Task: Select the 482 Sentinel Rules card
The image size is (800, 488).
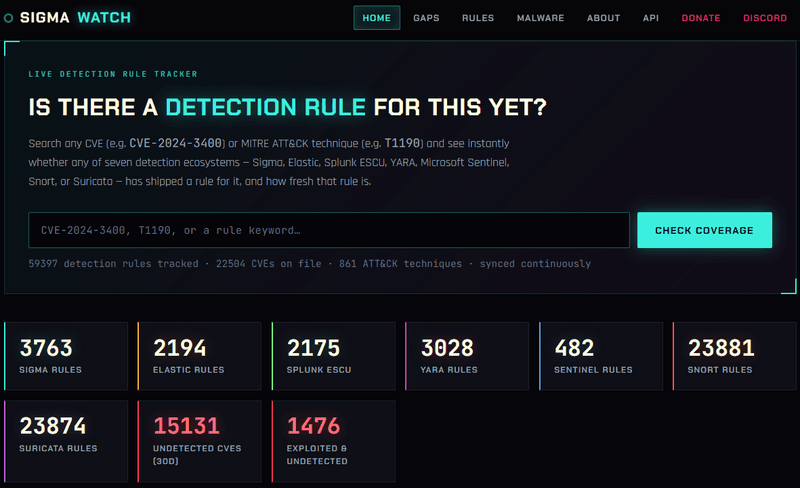Action: 601,356
